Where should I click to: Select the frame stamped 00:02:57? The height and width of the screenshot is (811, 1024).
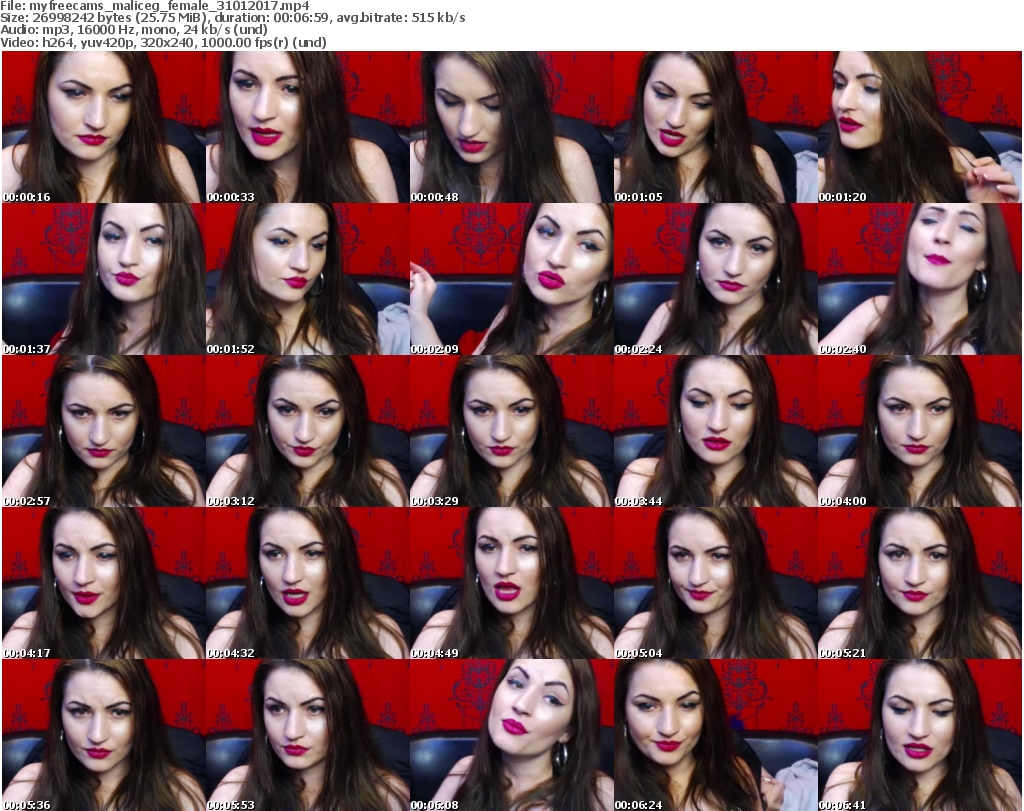(x=102, y=431)
